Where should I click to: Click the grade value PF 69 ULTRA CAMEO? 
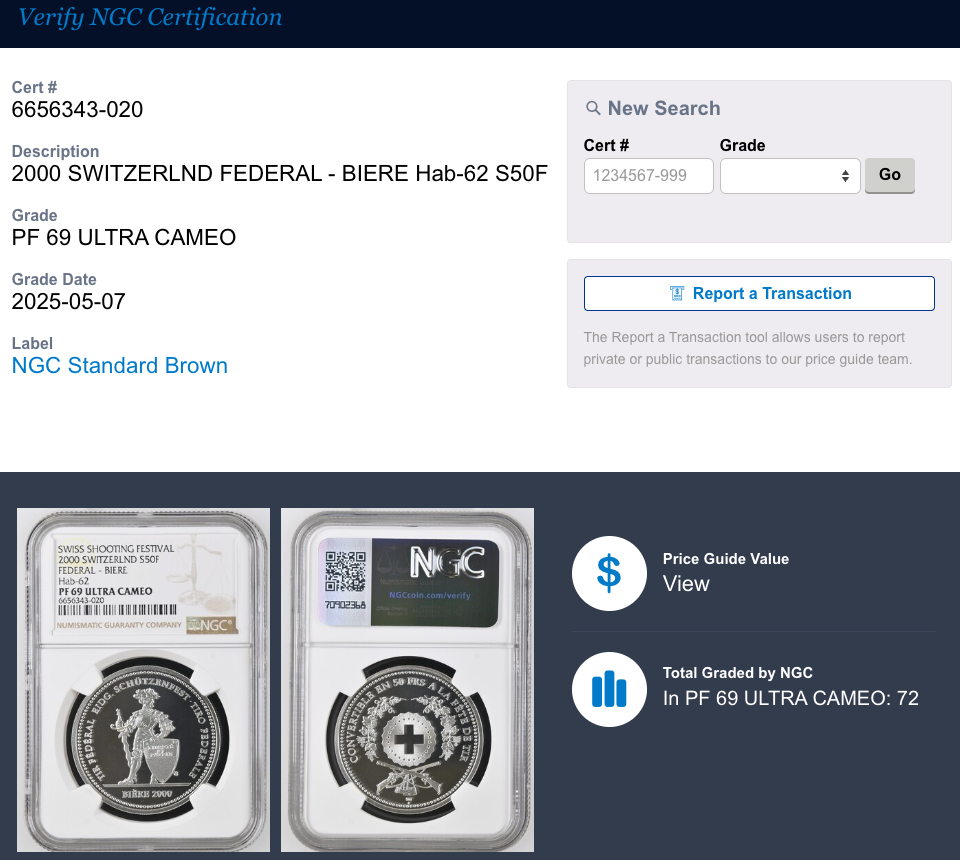[124, 237]
